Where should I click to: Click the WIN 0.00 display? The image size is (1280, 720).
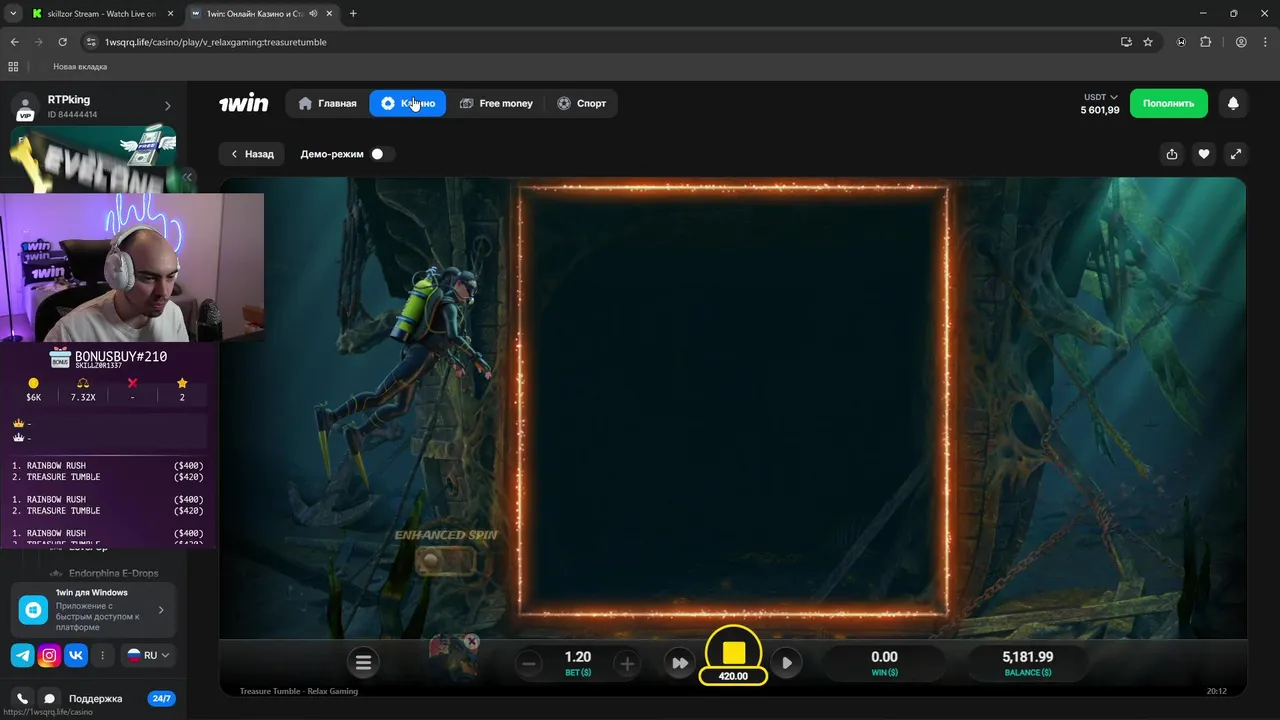(x=884, y=662)
